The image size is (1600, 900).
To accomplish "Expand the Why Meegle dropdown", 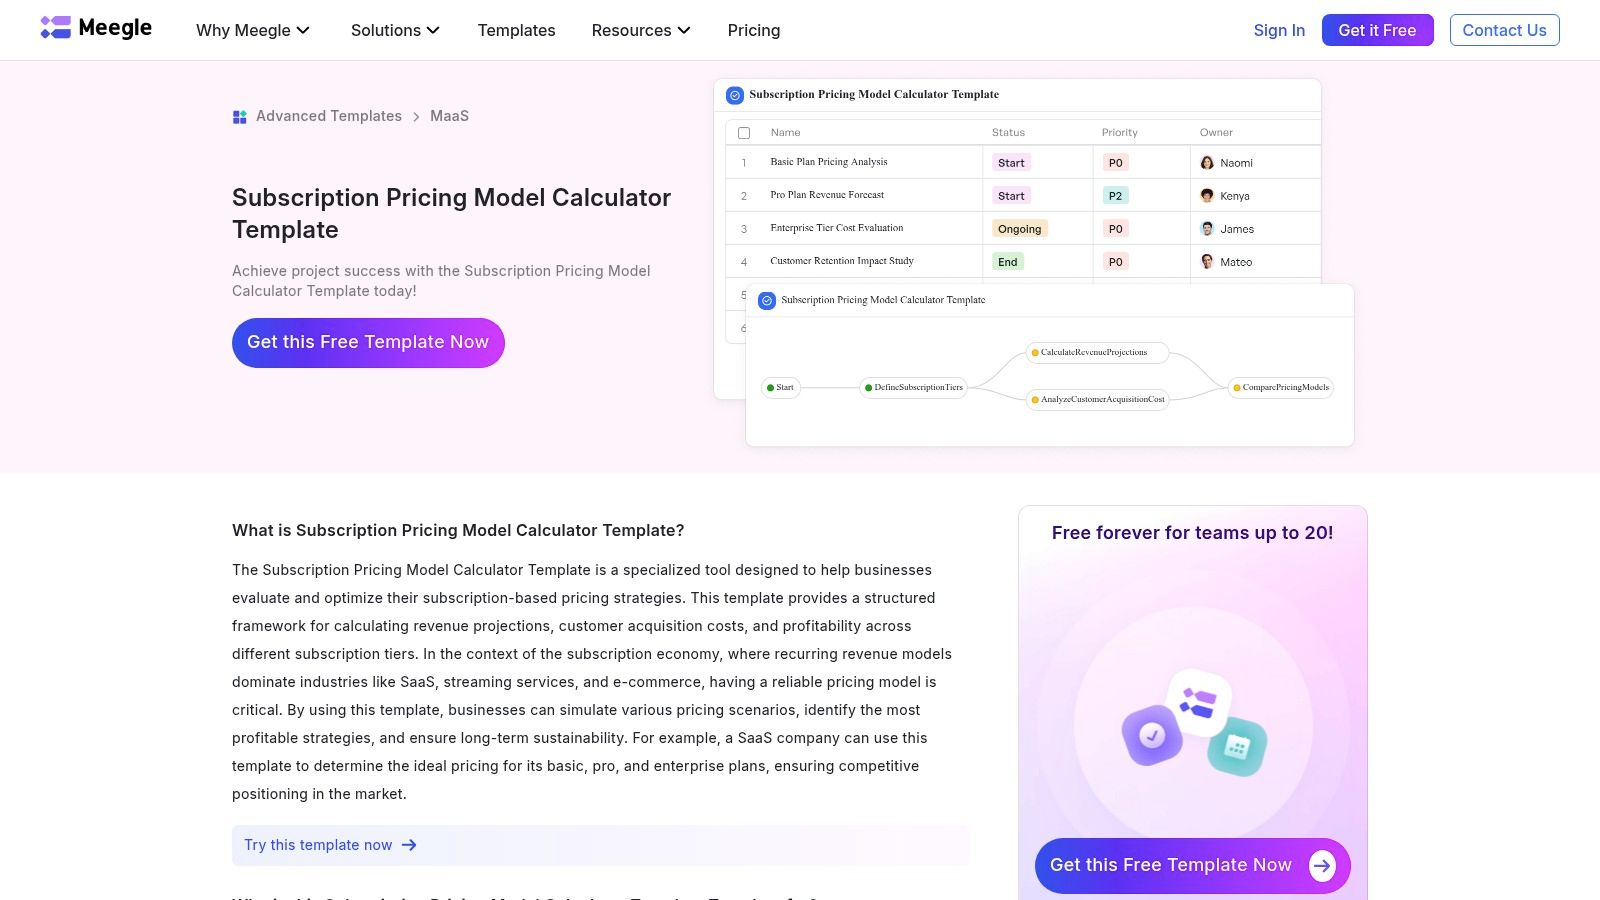I will (253, 30).
